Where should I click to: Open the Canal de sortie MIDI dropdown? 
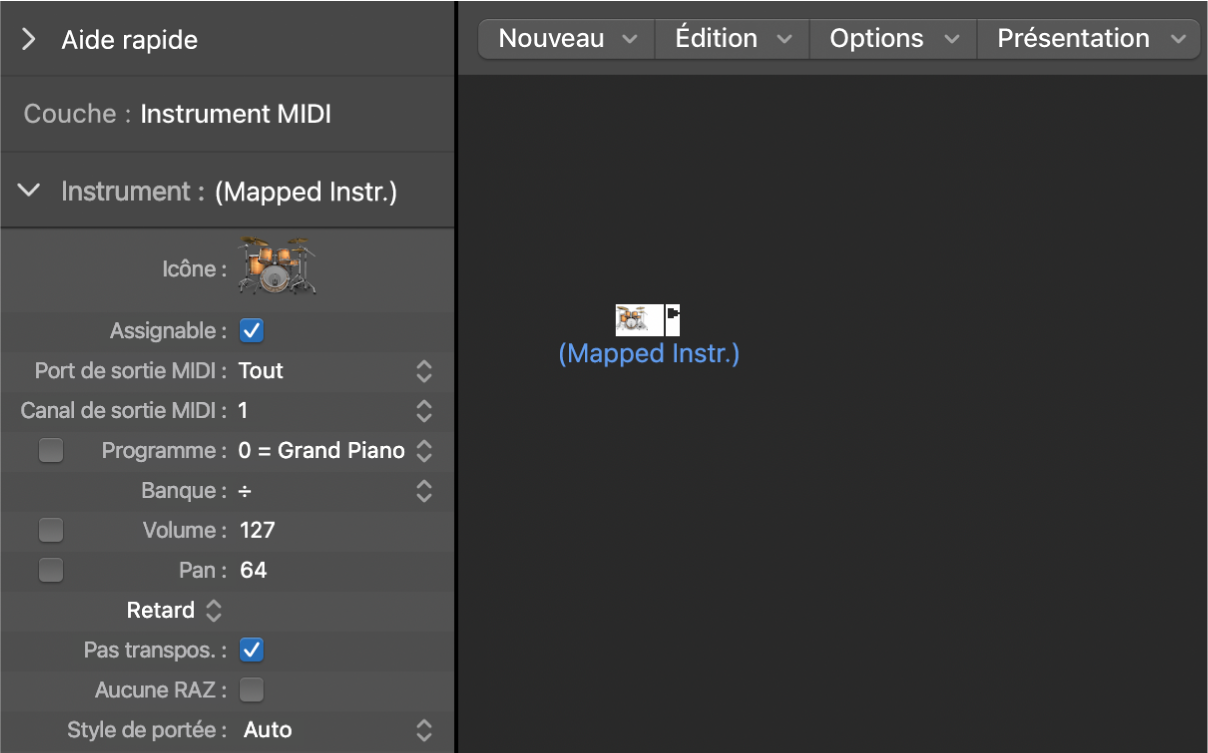[x=424, y=411]
